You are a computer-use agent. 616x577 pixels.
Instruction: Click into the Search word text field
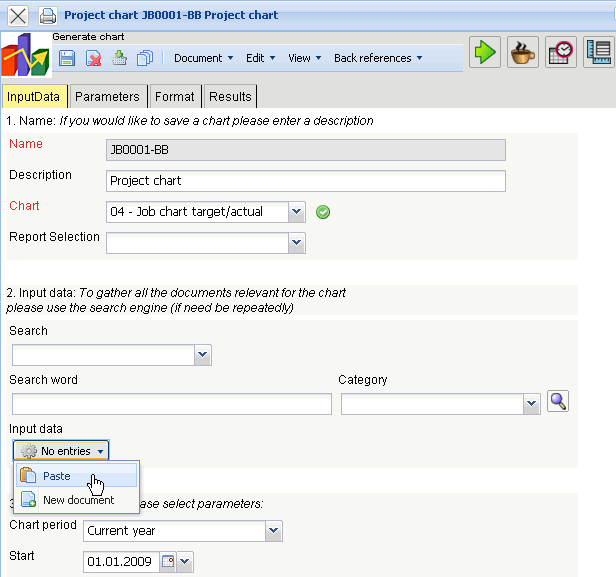tap(172, 404)
